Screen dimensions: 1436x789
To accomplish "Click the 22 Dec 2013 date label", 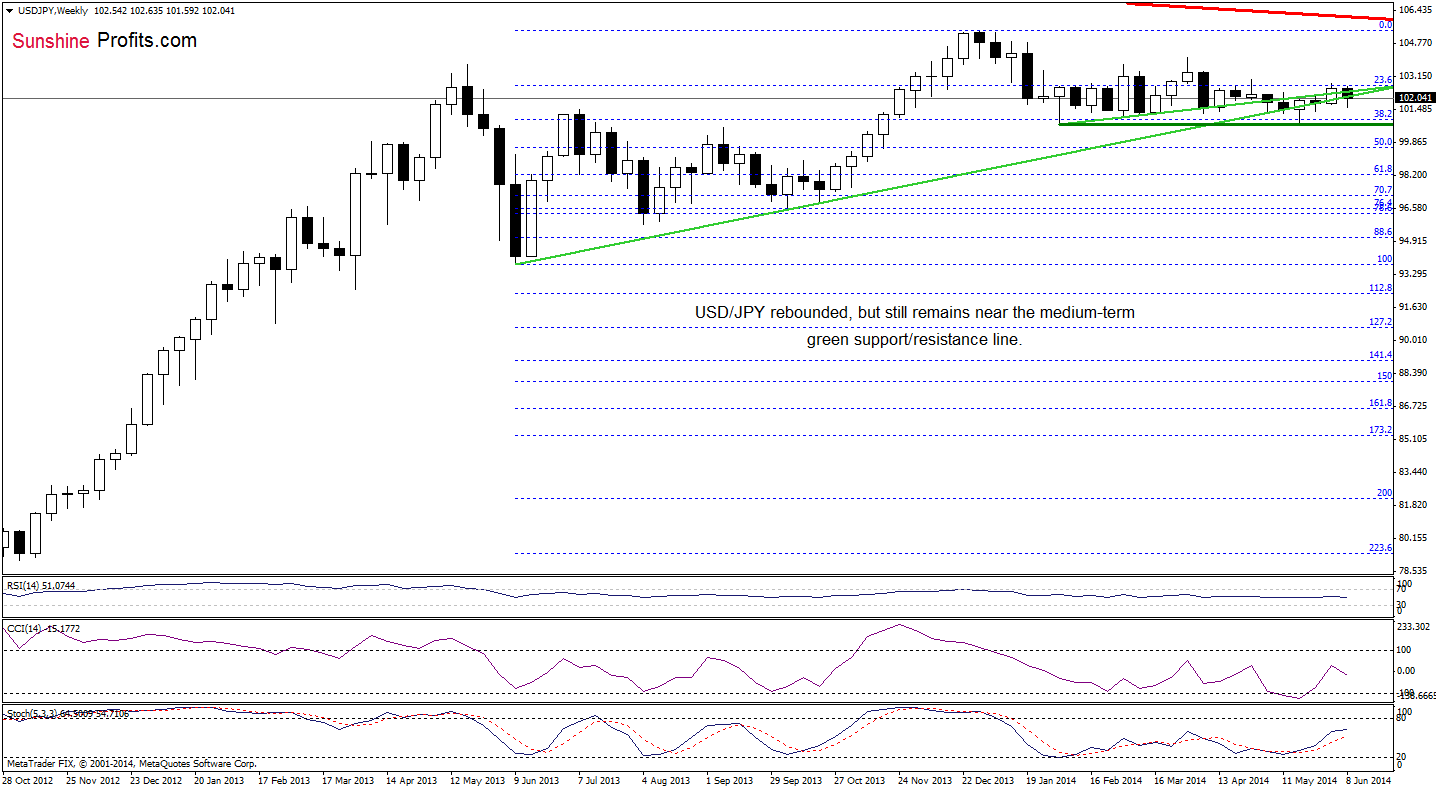I will (987, 779).
